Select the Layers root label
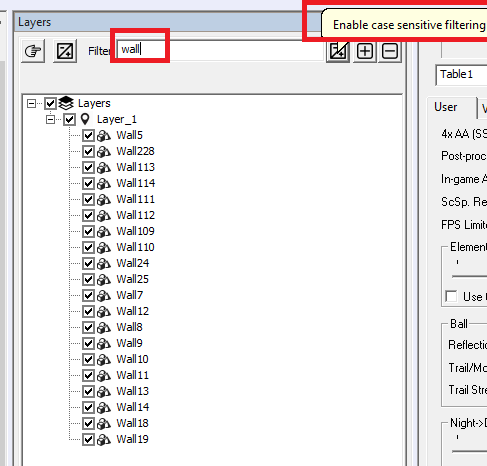 pyautogui.click(x=94, y=103)
